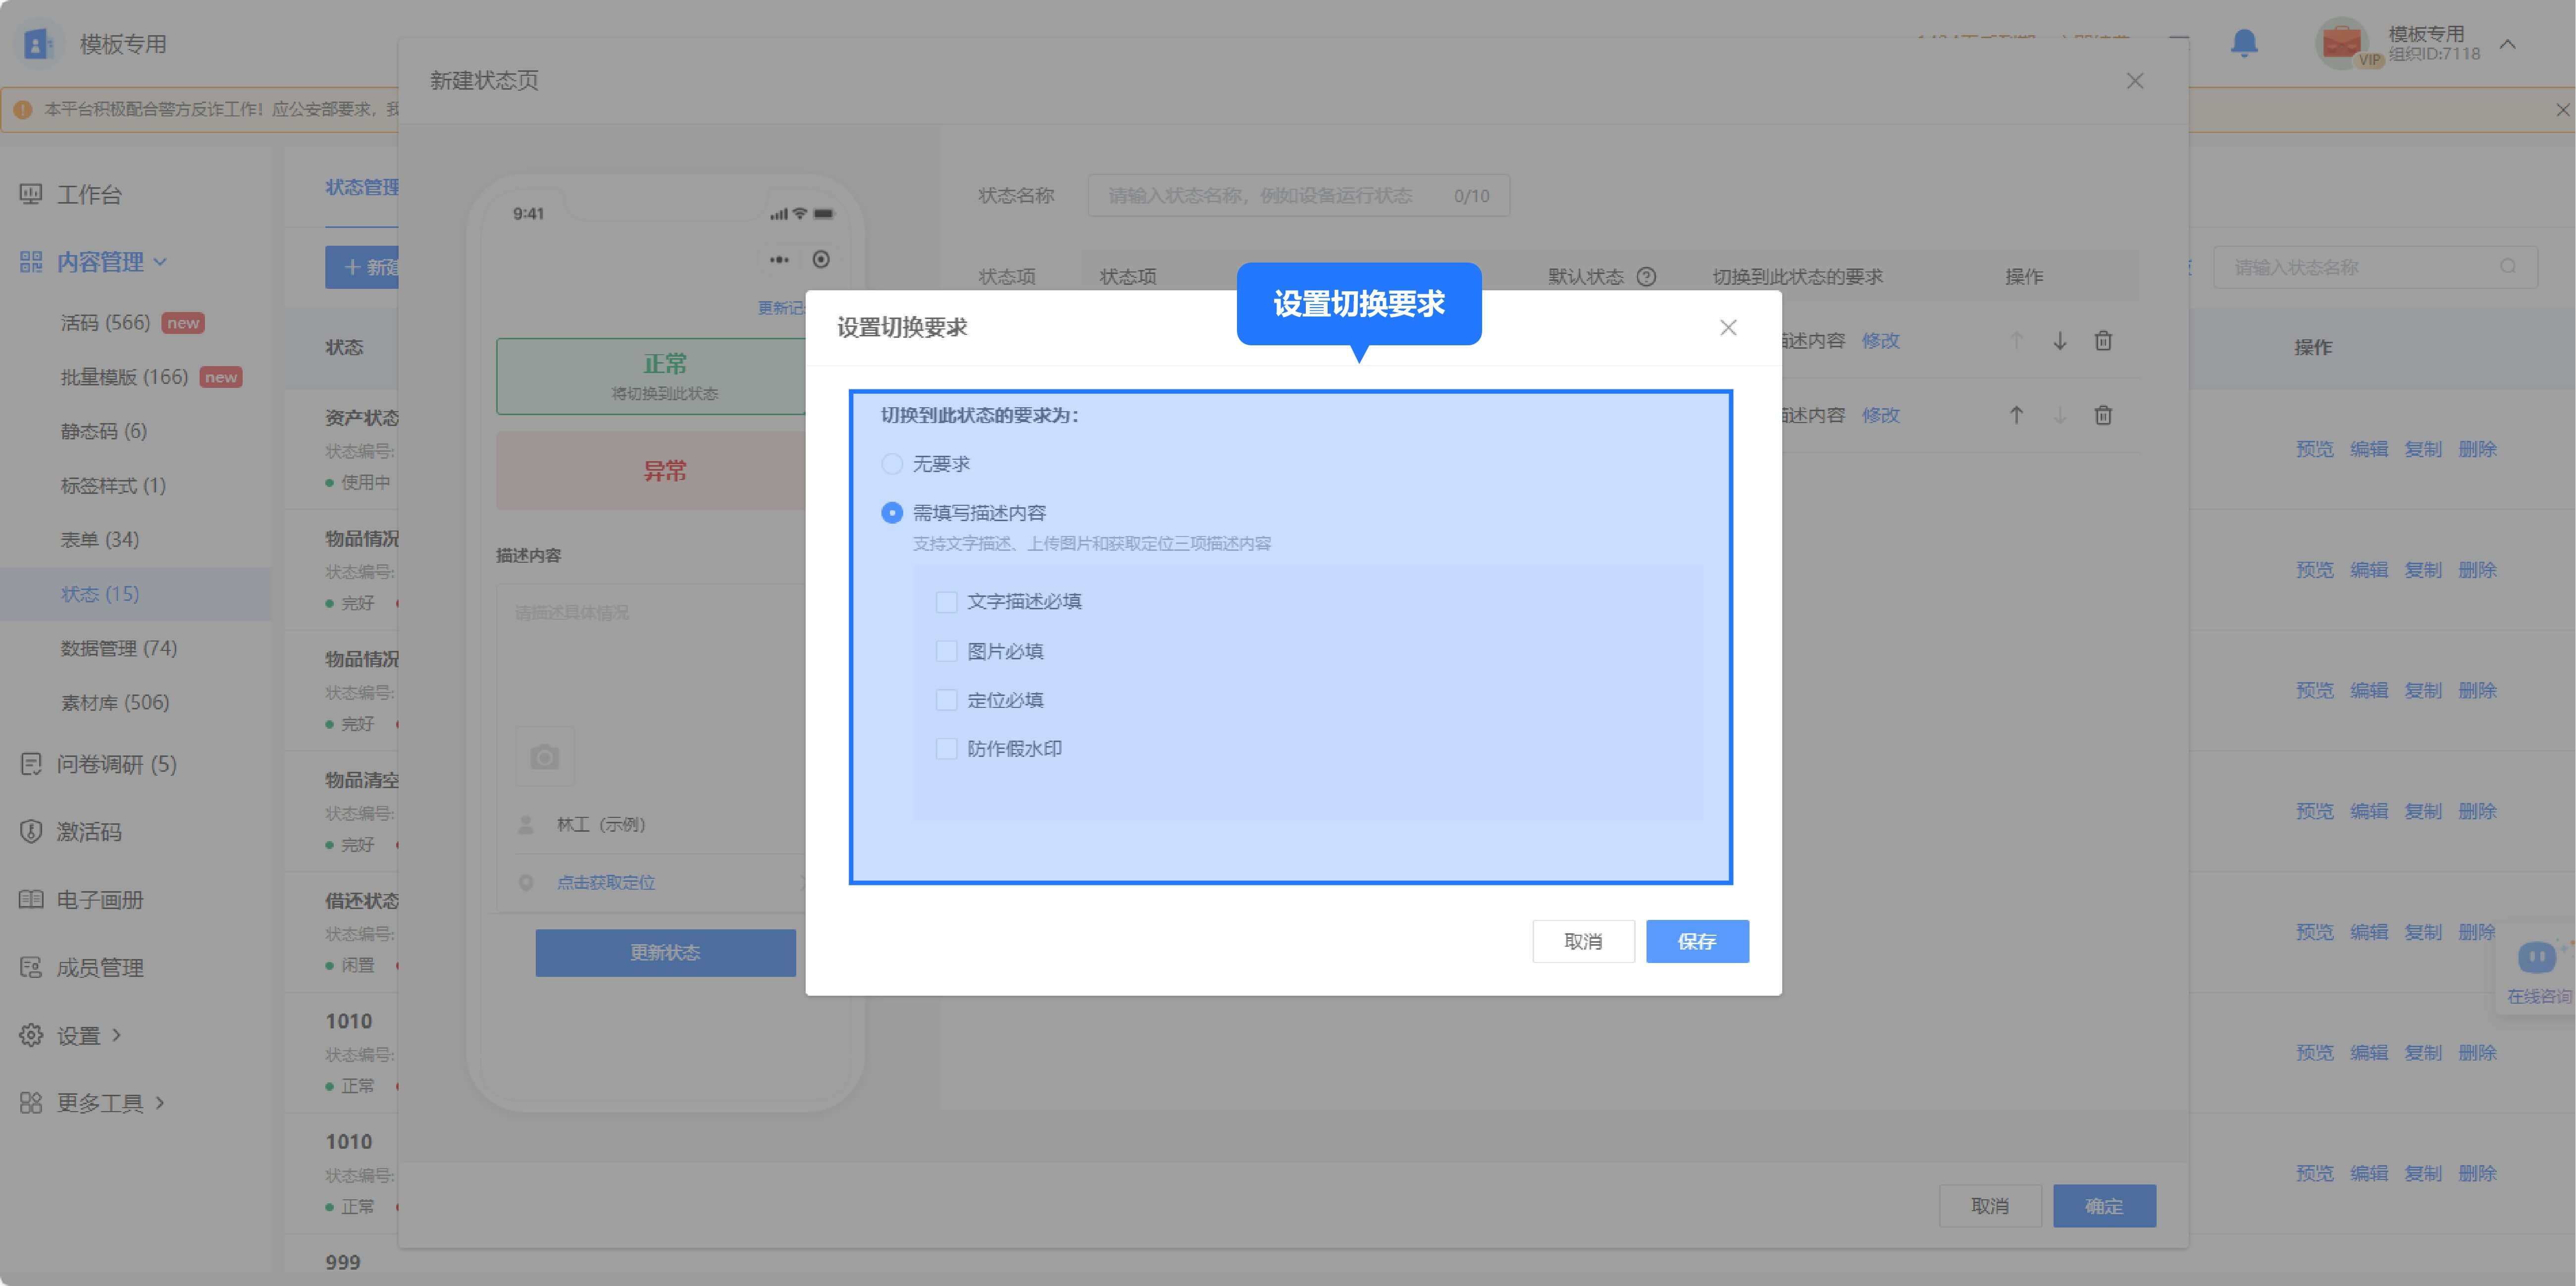Click the notification bell icon
The width and height of the screenshot is (2576, 1286).
[x=2244, y=43]
